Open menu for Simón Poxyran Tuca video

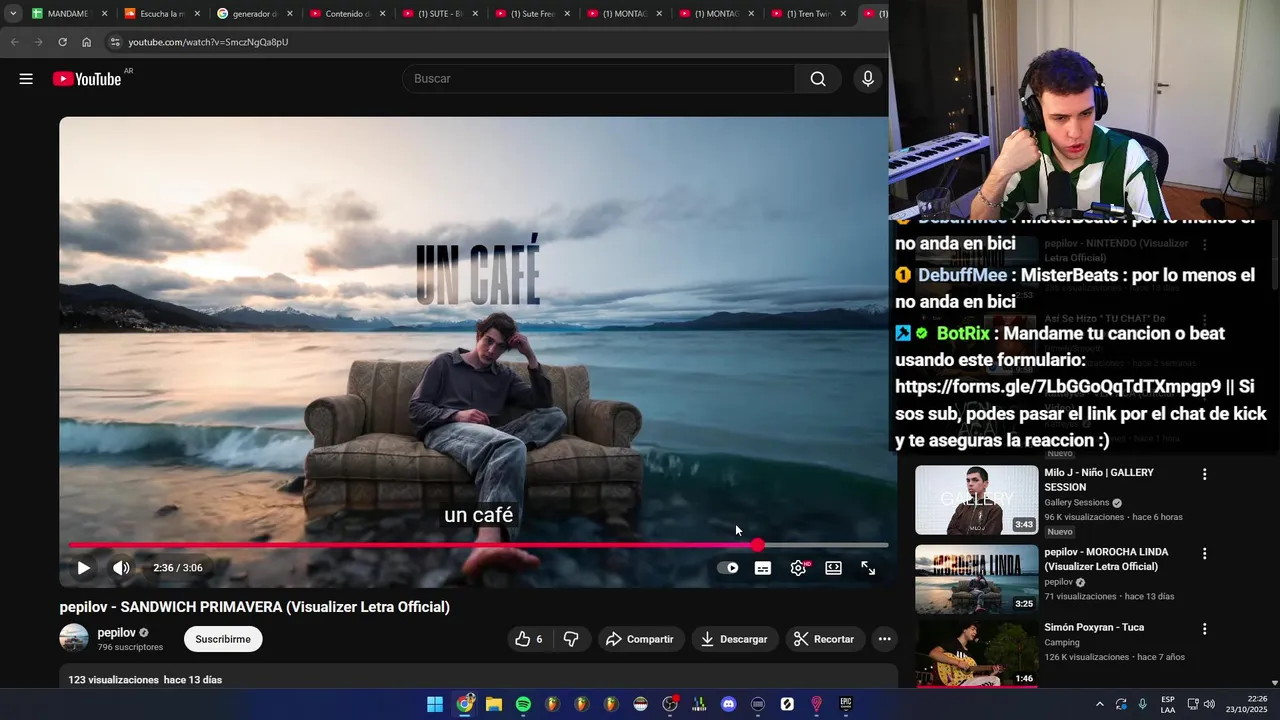(x=1204, y=629)
